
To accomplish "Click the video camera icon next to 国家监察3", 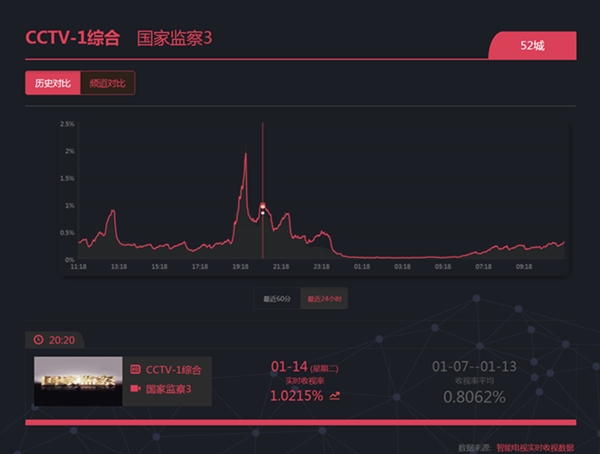I will coord(135,388).
